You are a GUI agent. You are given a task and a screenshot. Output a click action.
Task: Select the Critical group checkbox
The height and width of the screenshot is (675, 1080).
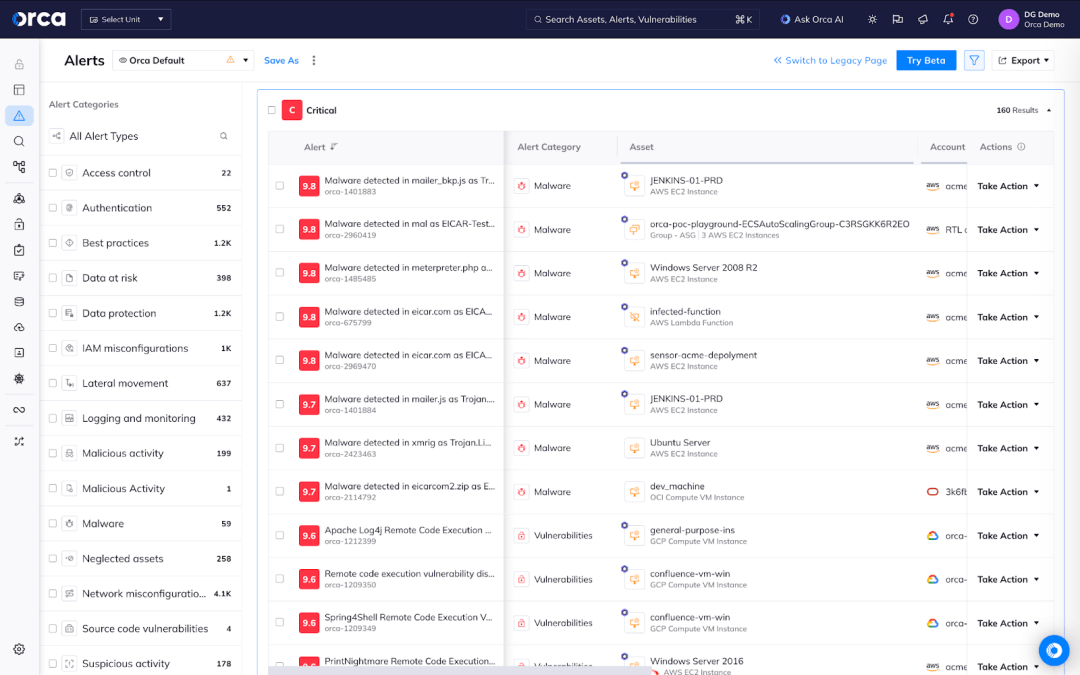click(272, 110)
